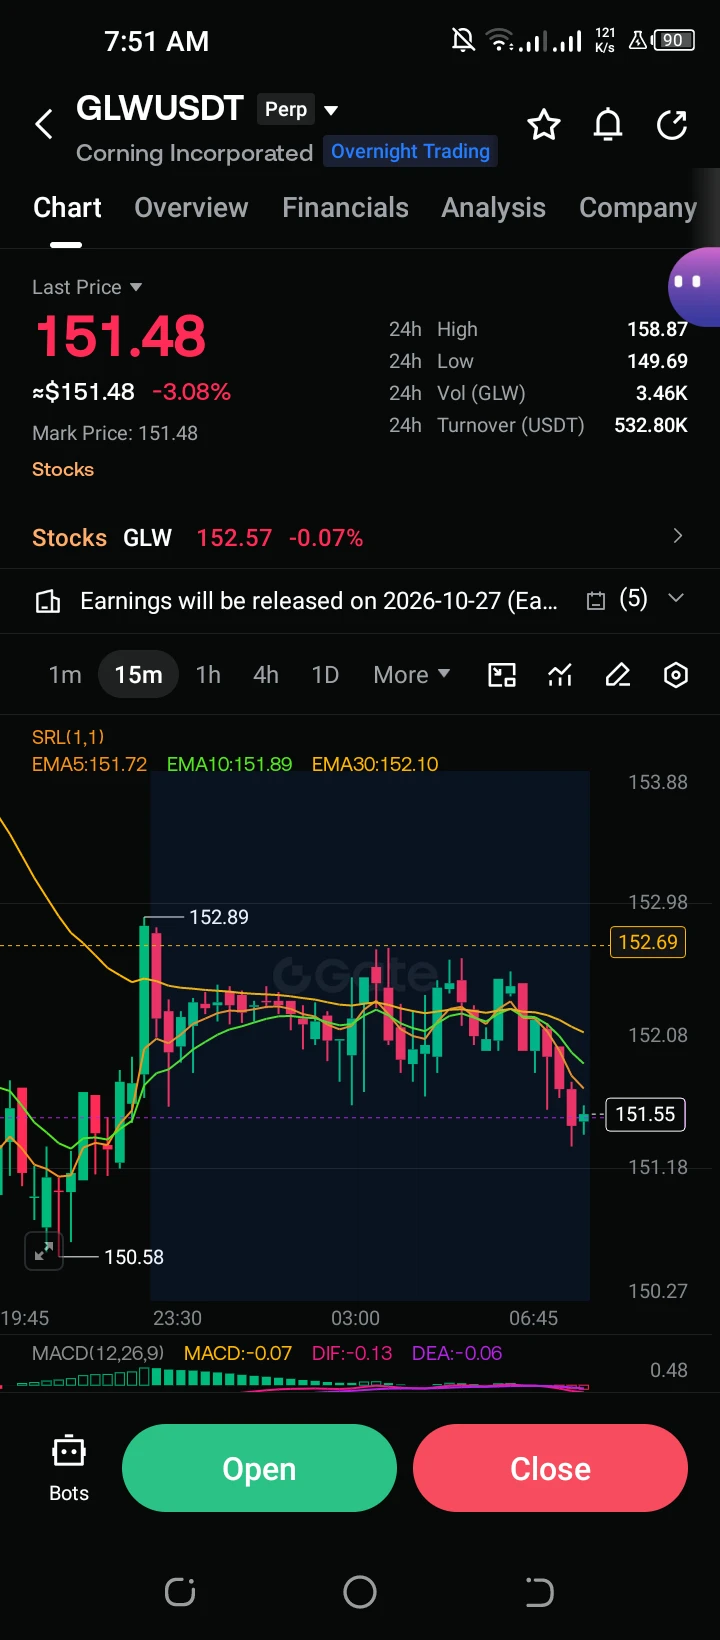Tap the share arrow icon
The height and width of the screenshot is (1640, 720).
pos(672,125)
